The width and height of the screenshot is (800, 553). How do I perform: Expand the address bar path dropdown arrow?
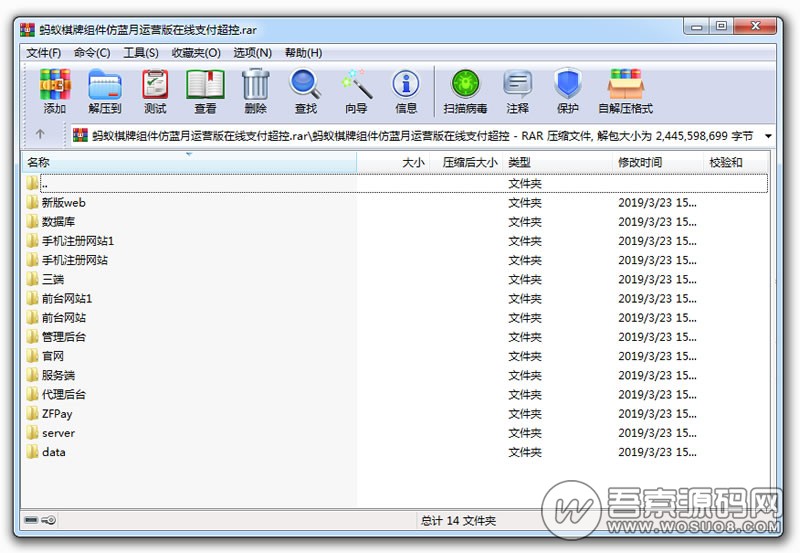coord(768,136)
